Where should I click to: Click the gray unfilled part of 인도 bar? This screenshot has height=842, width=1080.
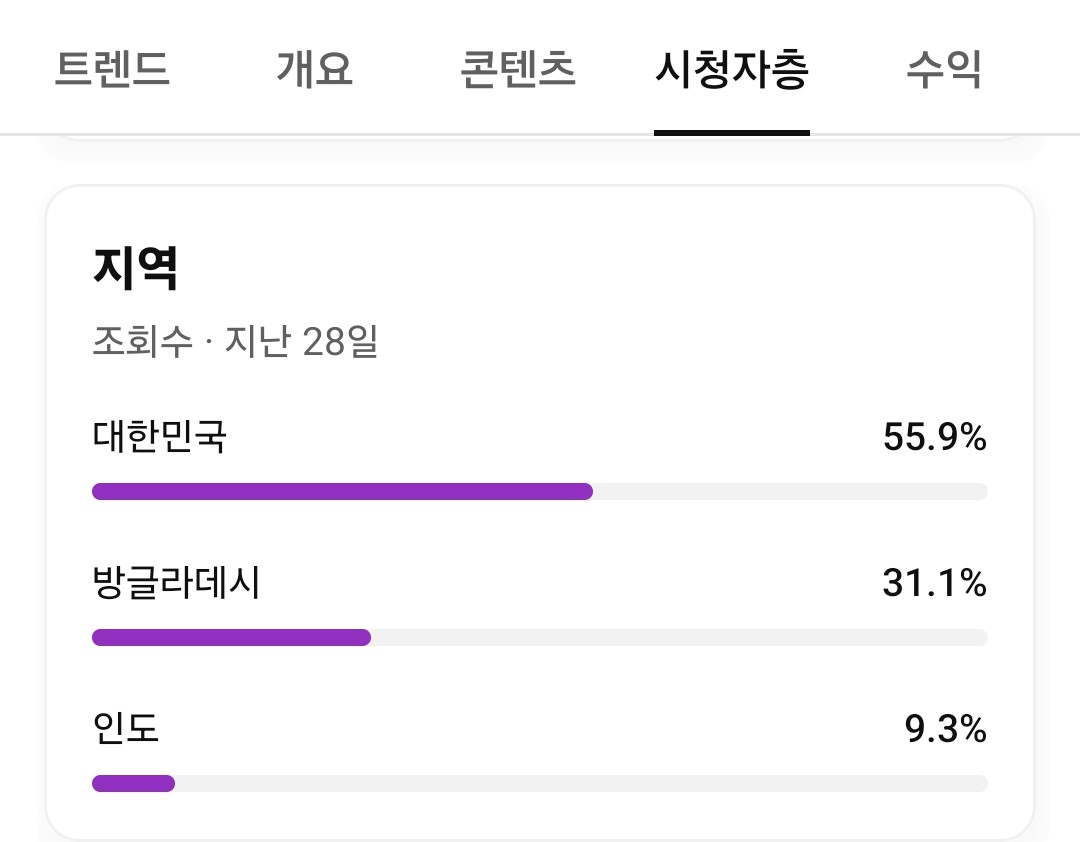coord(580,783)
